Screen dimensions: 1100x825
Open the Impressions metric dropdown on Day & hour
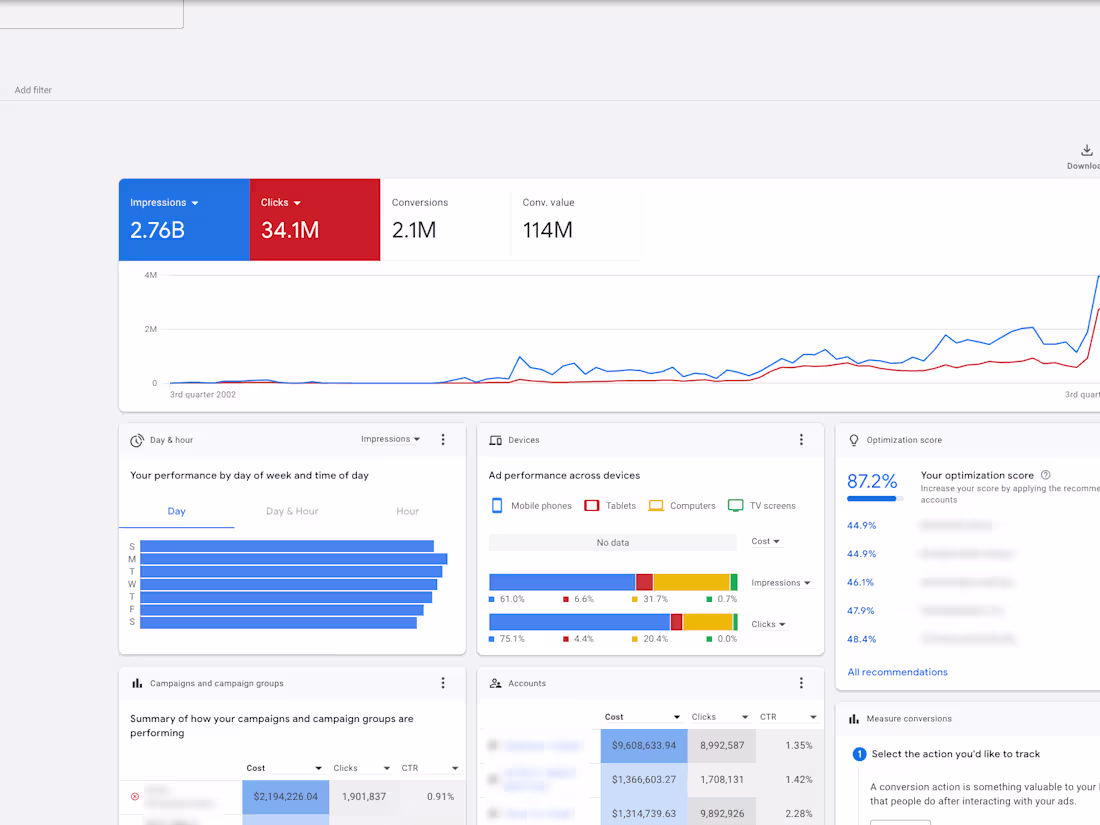tap(390, 439)
